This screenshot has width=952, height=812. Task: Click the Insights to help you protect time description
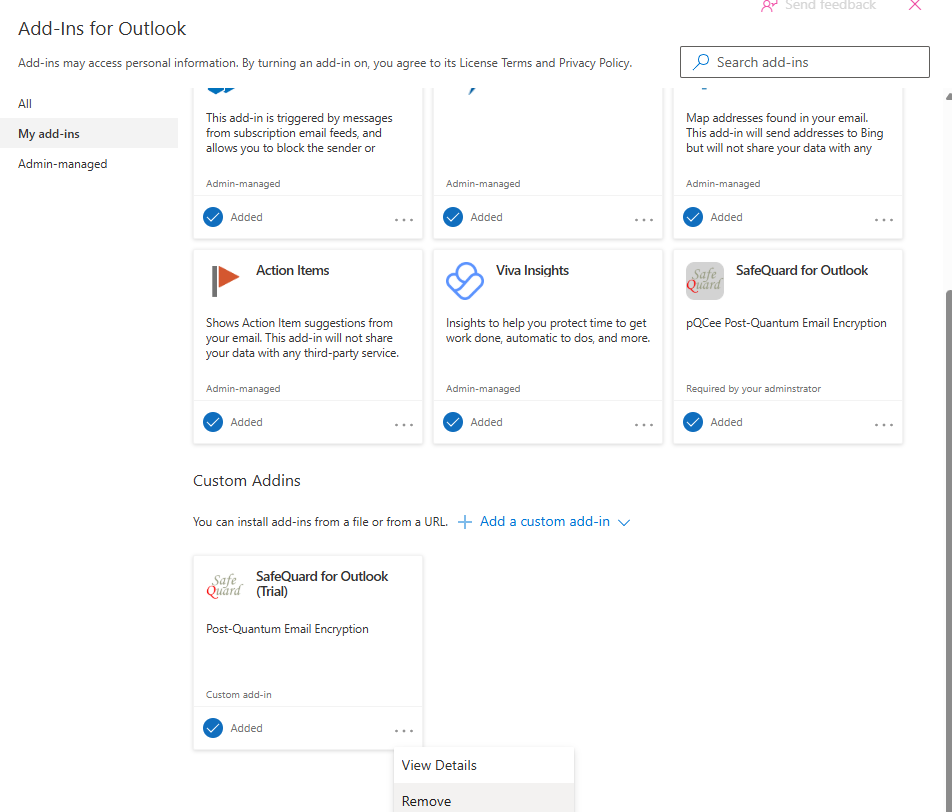548,330
